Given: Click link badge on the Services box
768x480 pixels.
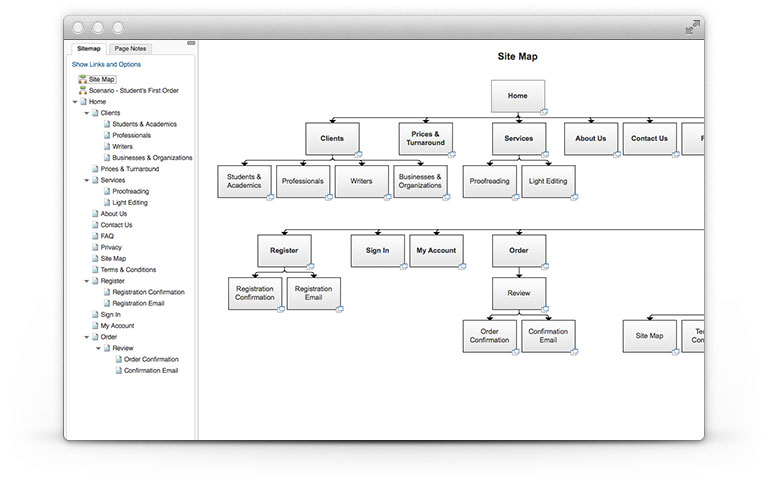Looking at the screenshot, I should pos(545,154).
